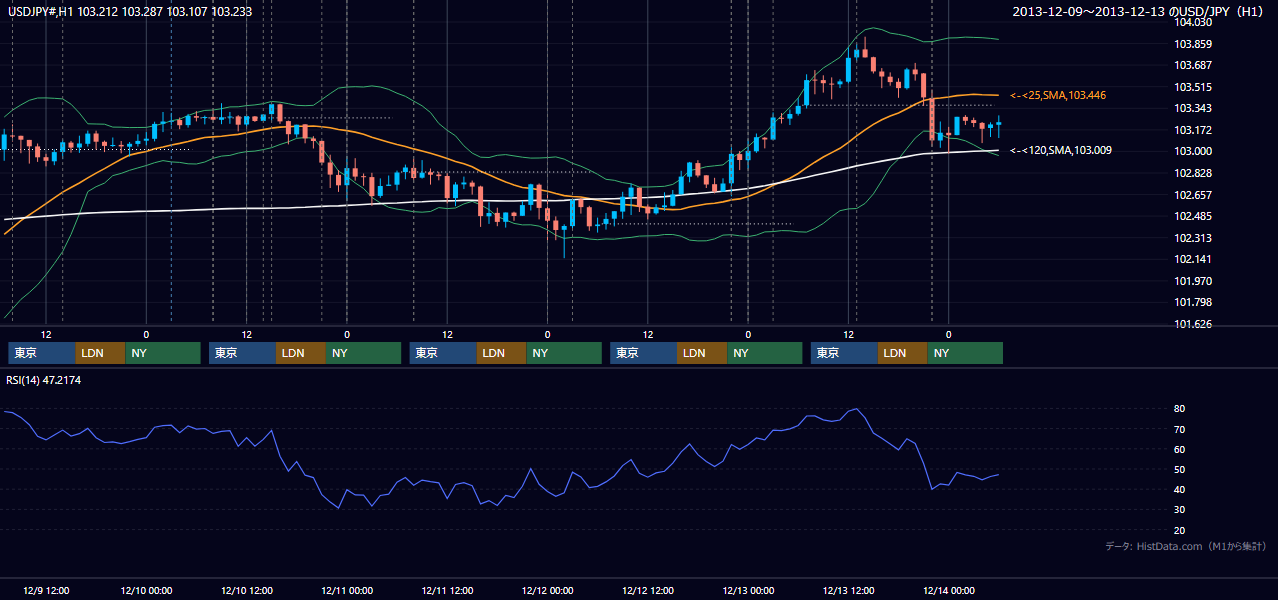Viewport: 1278px width, 600px height.
Task: Select the orange 25 SMA label 103.446
Action: click(1058, 95)
